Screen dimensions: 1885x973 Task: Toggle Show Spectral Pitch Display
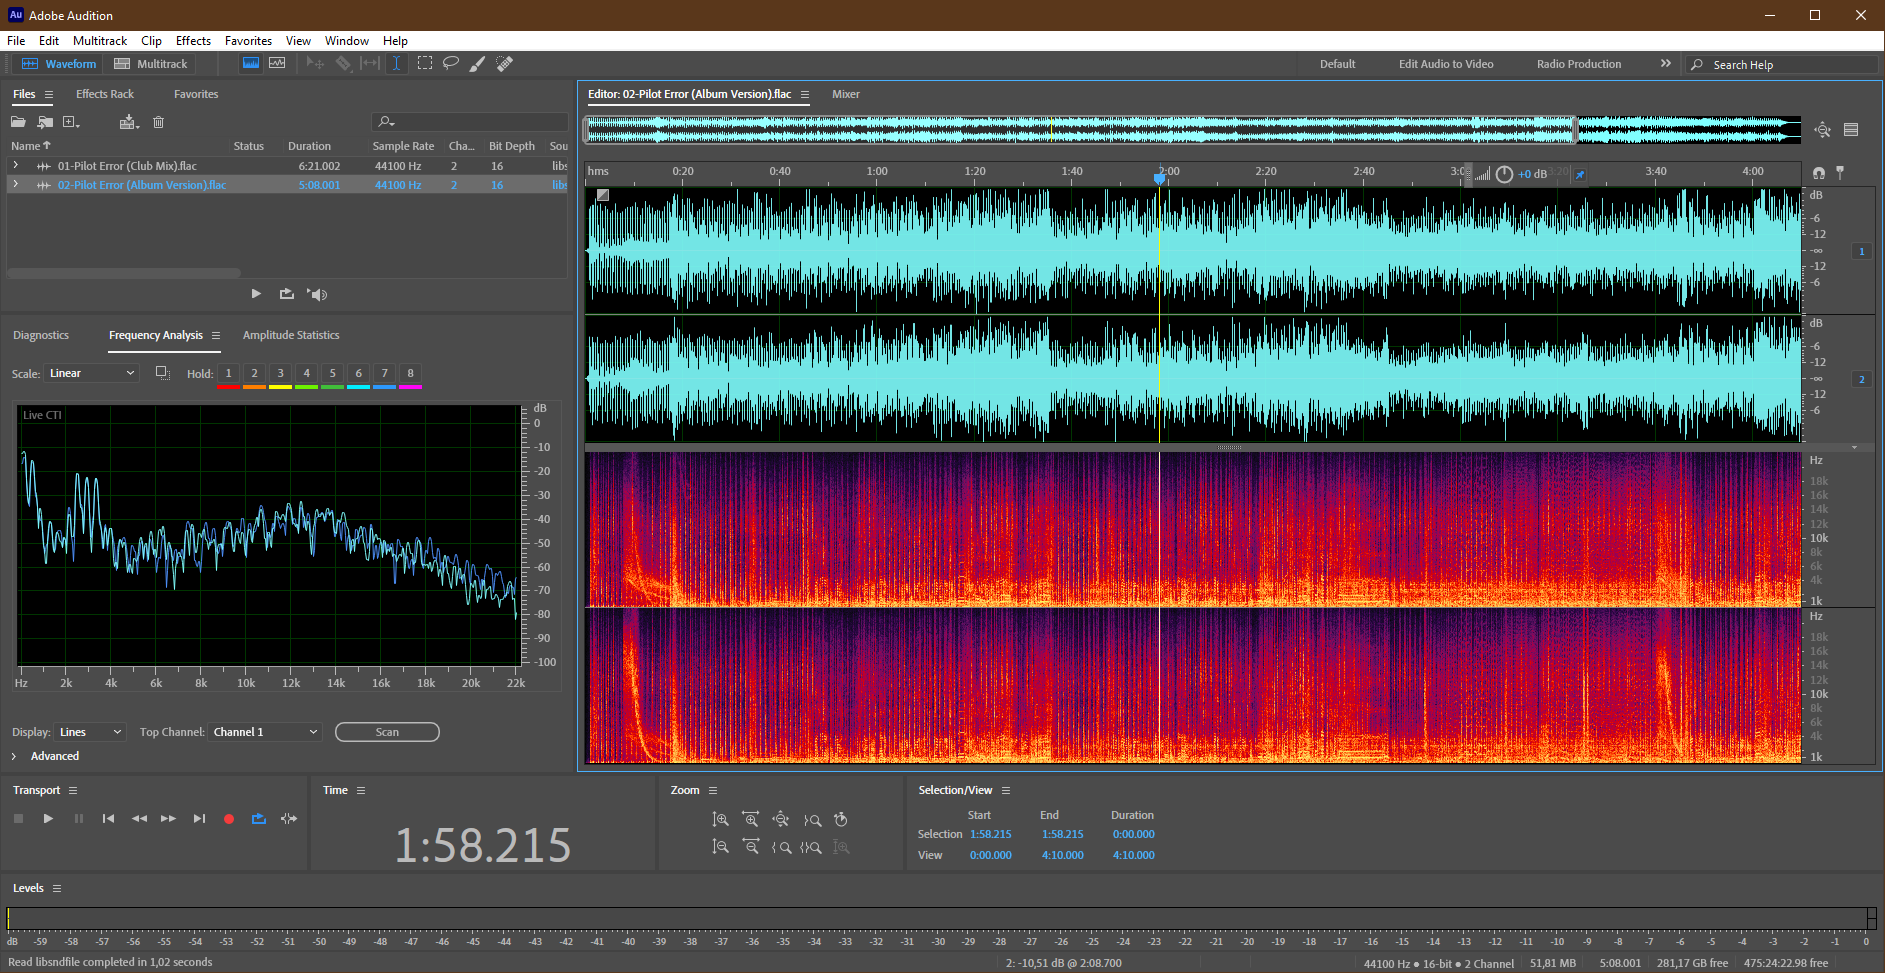(x=277, y=63)
